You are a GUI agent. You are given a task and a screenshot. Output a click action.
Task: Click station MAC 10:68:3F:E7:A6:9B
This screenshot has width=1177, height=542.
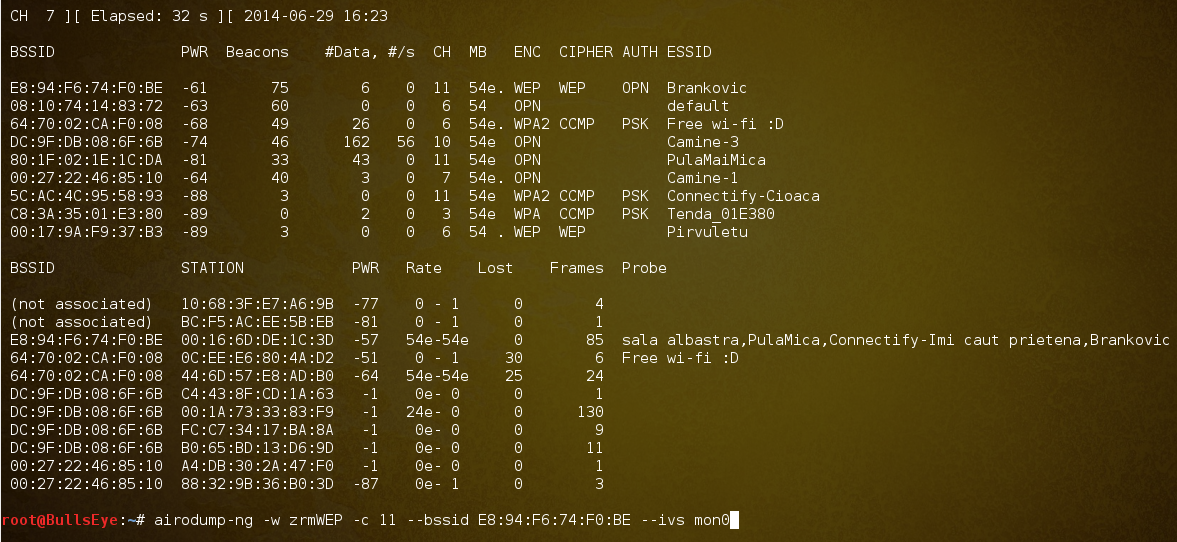coord(257,304)
